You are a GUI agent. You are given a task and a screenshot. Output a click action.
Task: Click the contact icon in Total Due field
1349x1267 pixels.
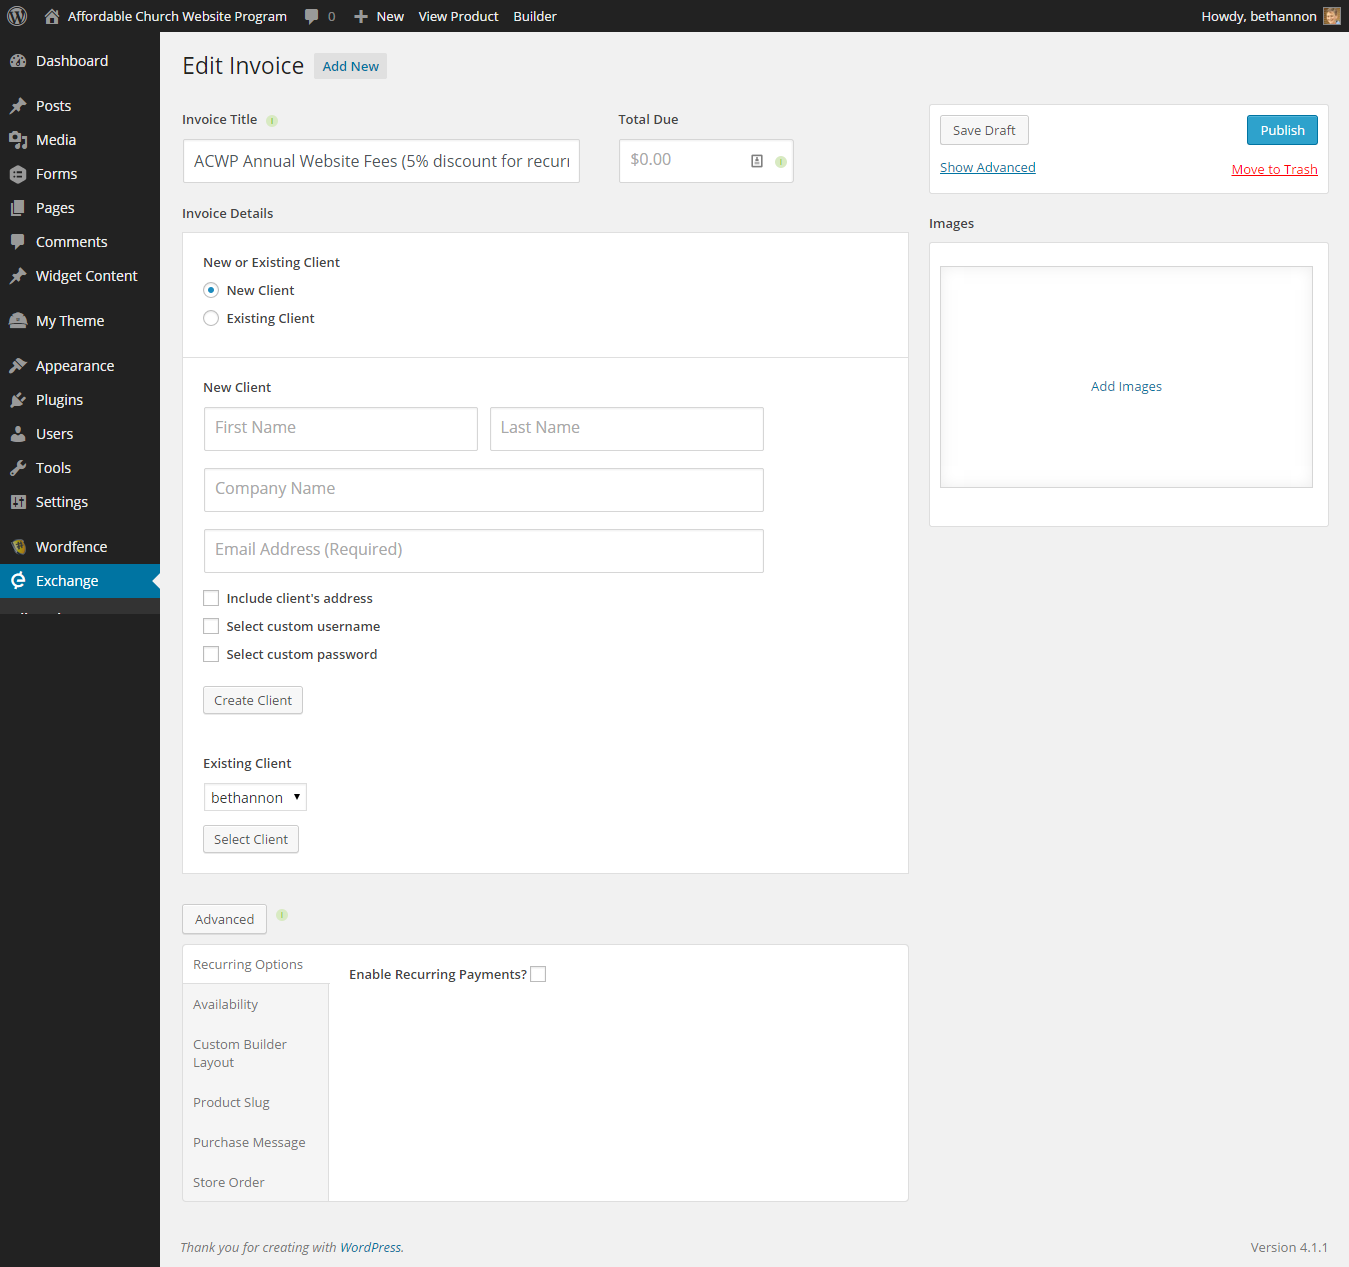757,161
